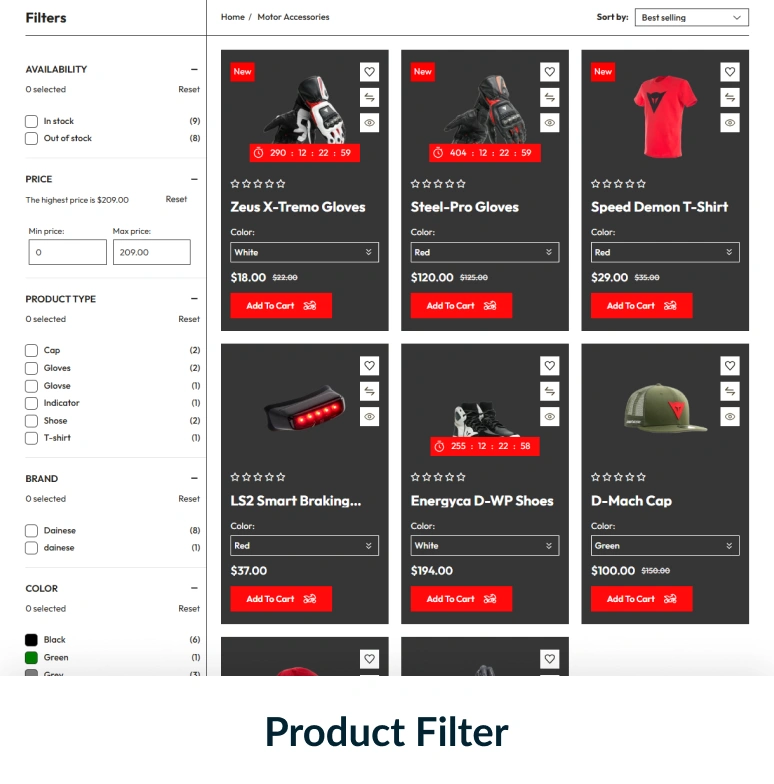Rate Steel-Pro Gloves five stars
774x784 pixels.
coord(461,184)
